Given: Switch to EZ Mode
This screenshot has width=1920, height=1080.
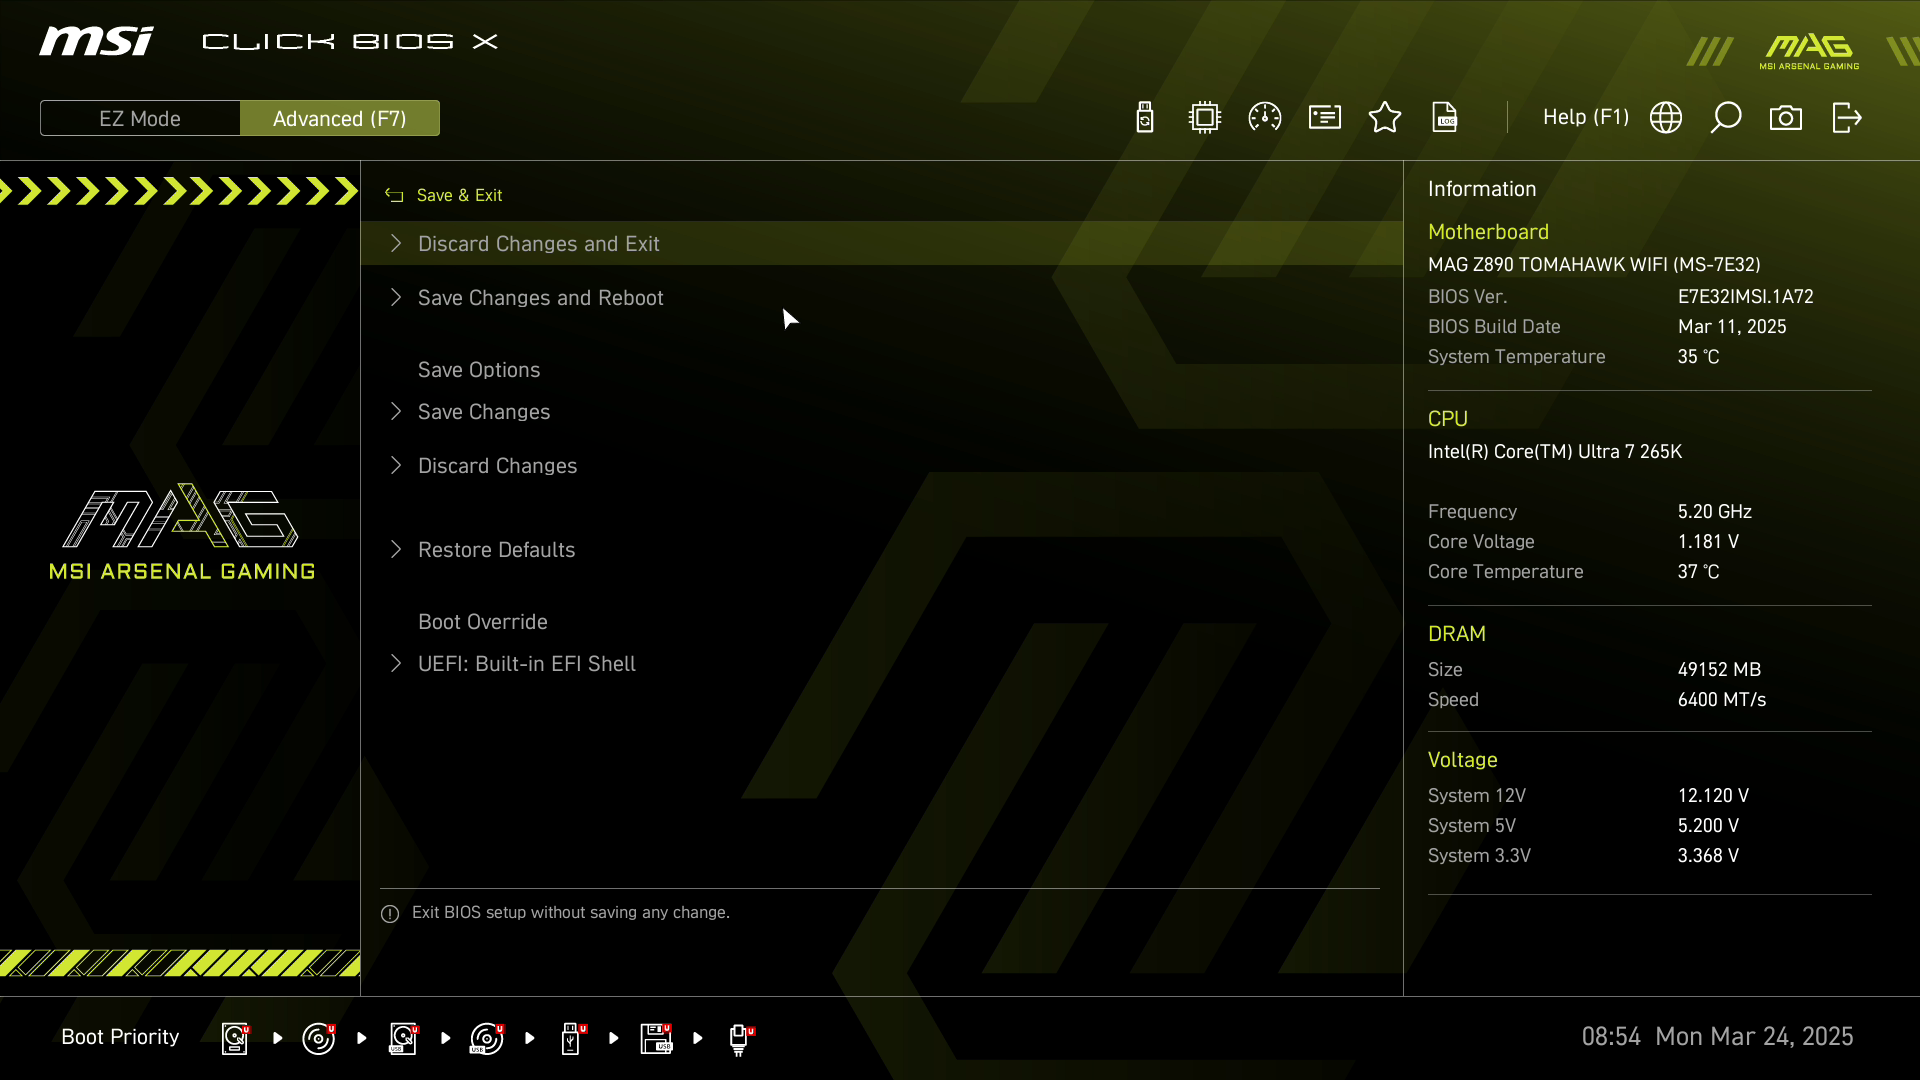Looking at the screenshot, I should click(140, 118).
